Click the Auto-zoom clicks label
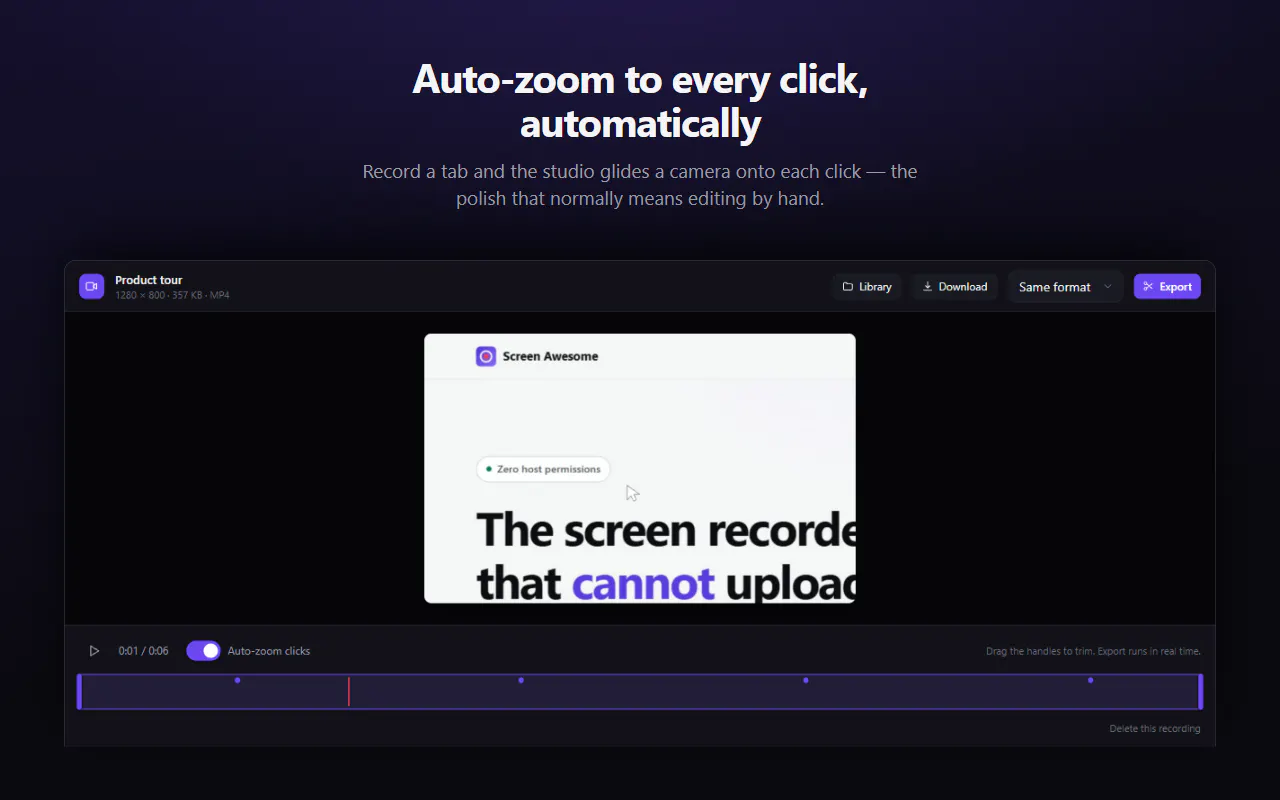This screenshot has width=1280, height=800. 269,651
